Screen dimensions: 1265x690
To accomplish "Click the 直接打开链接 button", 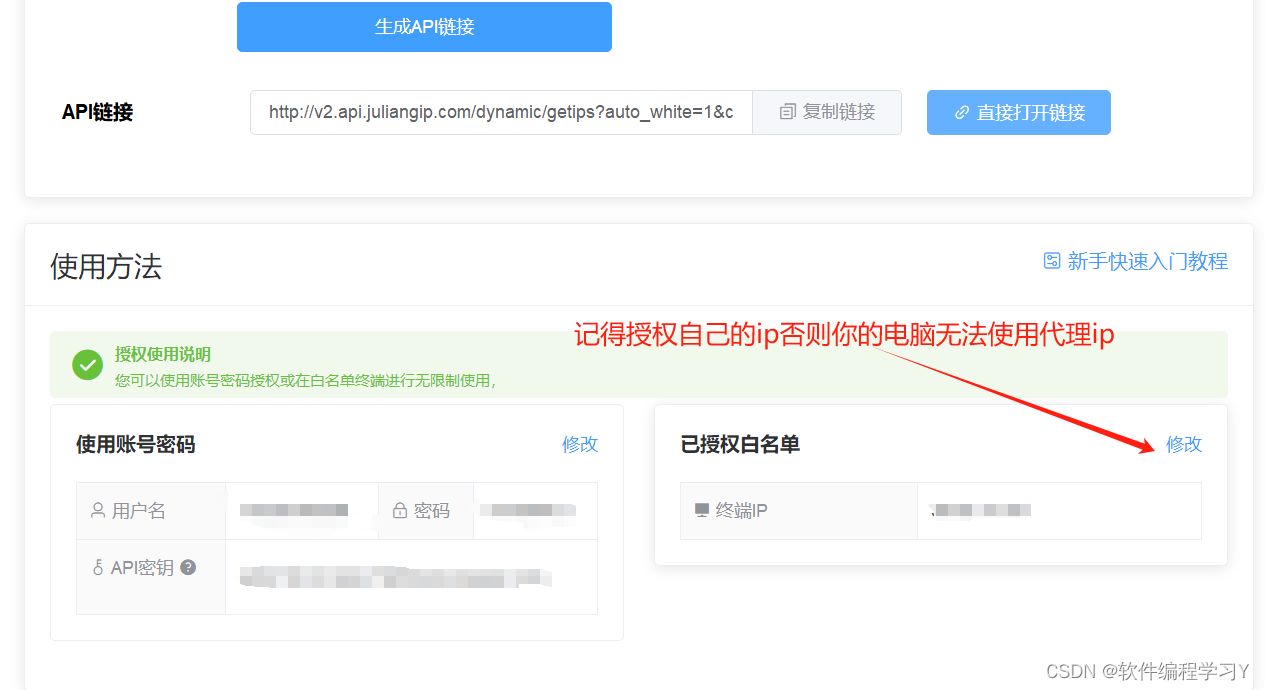I will click(x=1019, y=112).
